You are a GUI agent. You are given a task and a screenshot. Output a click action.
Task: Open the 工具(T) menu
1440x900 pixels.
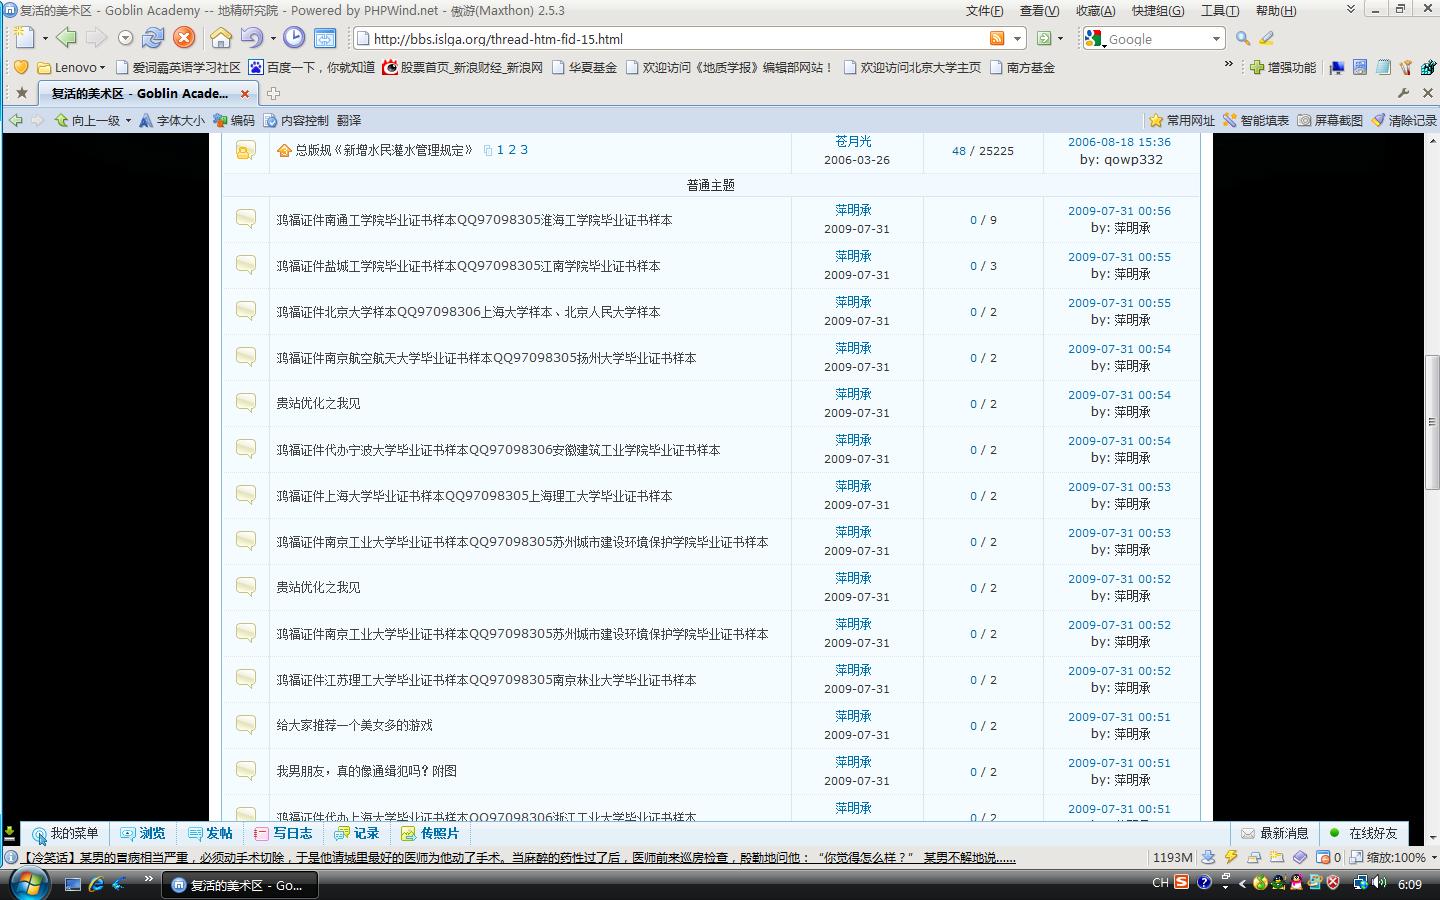[x=1219, y=10]
